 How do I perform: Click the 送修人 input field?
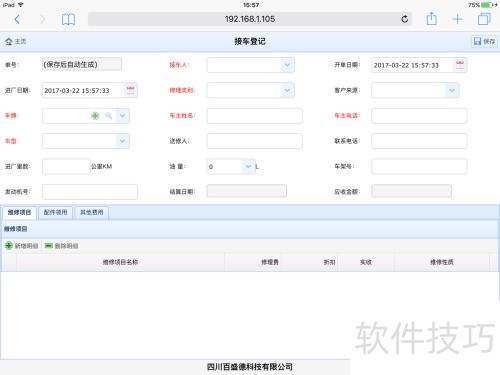point(255,141)
